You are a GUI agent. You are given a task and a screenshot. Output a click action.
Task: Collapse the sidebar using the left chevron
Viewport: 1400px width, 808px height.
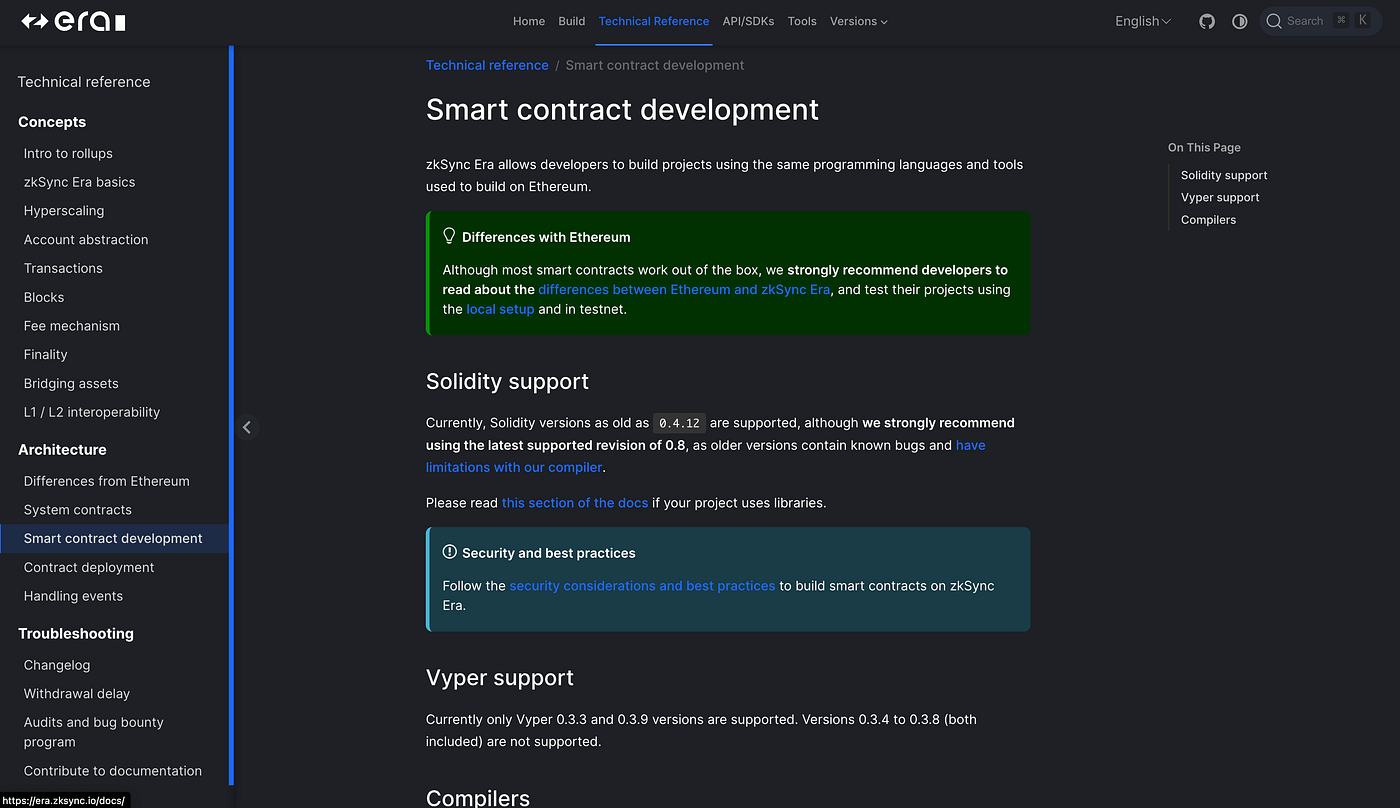pyautogui.click(x=247, y=427)
